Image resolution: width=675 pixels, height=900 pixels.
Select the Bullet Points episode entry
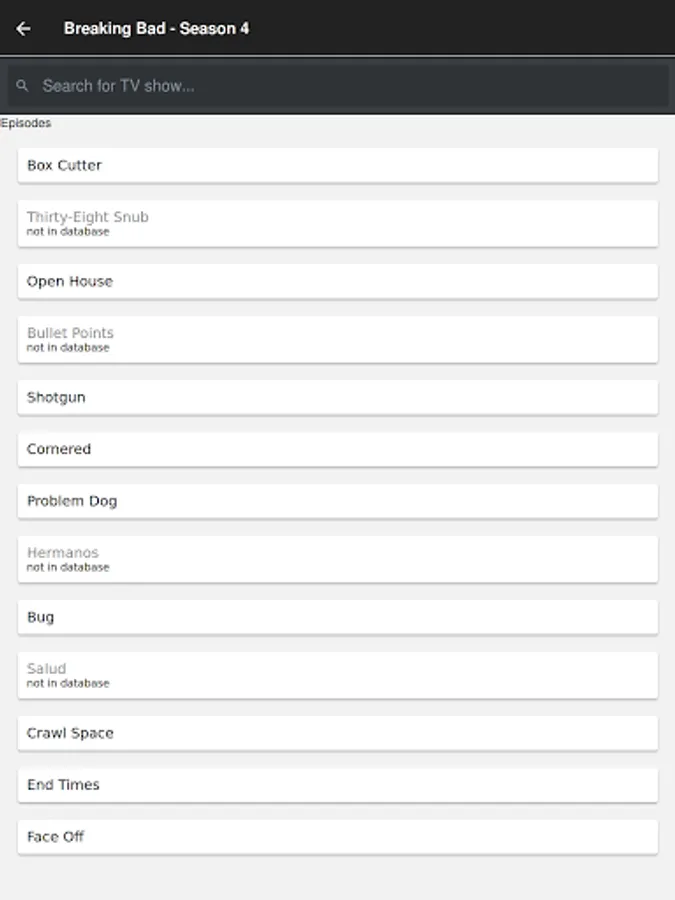tap(337, 339)
